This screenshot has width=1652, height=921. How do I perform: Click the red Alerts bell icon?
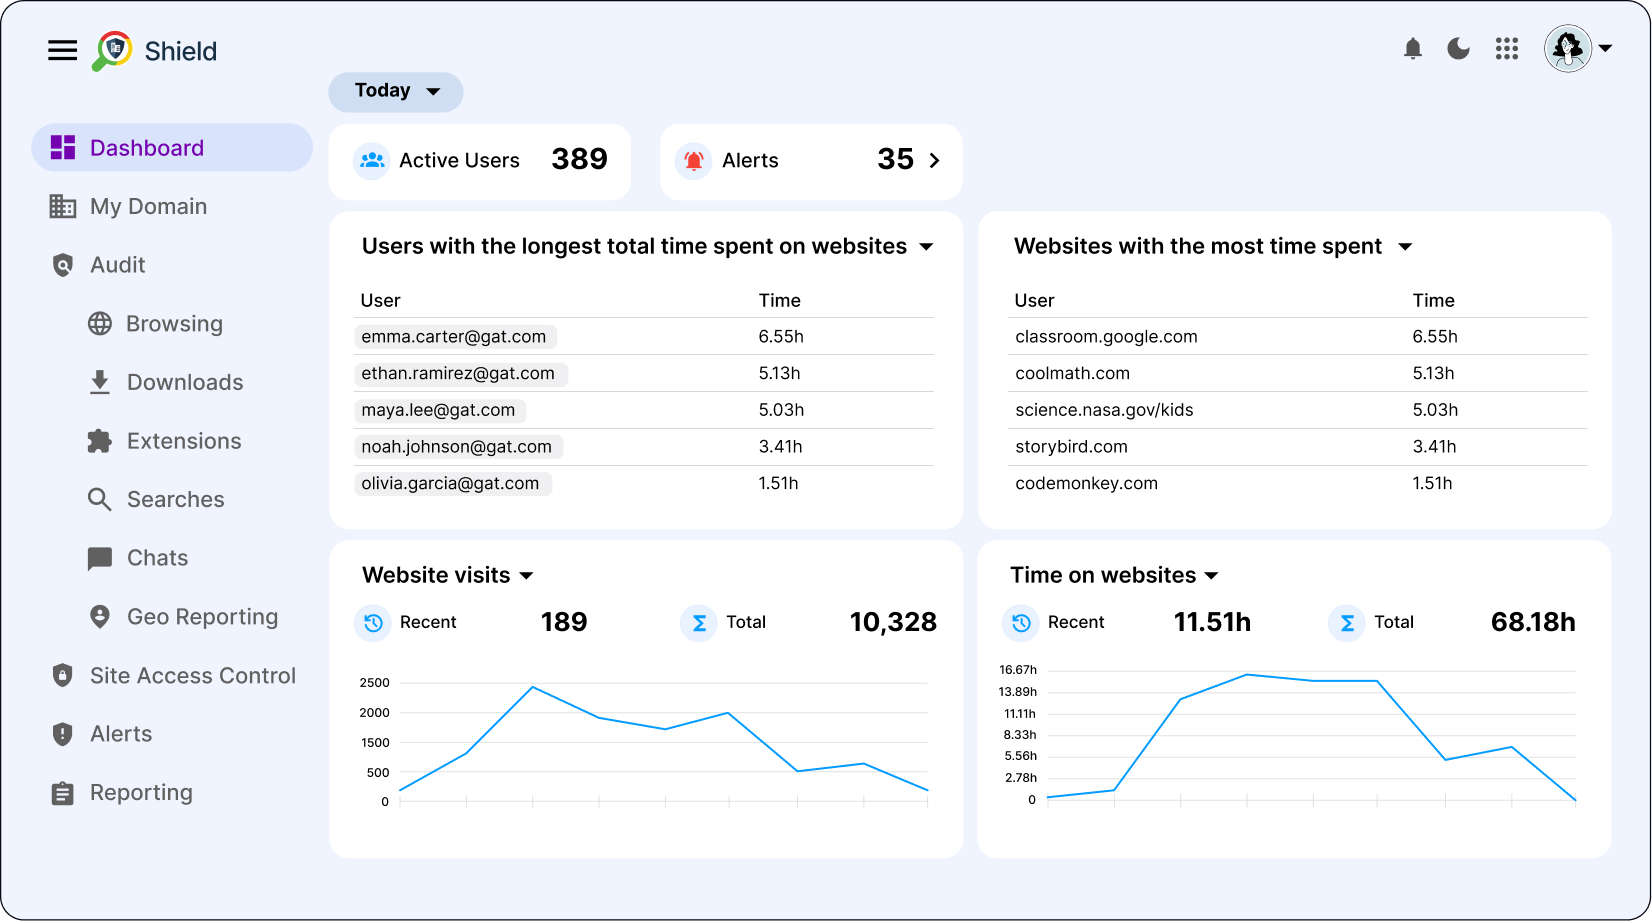[694, 160]
